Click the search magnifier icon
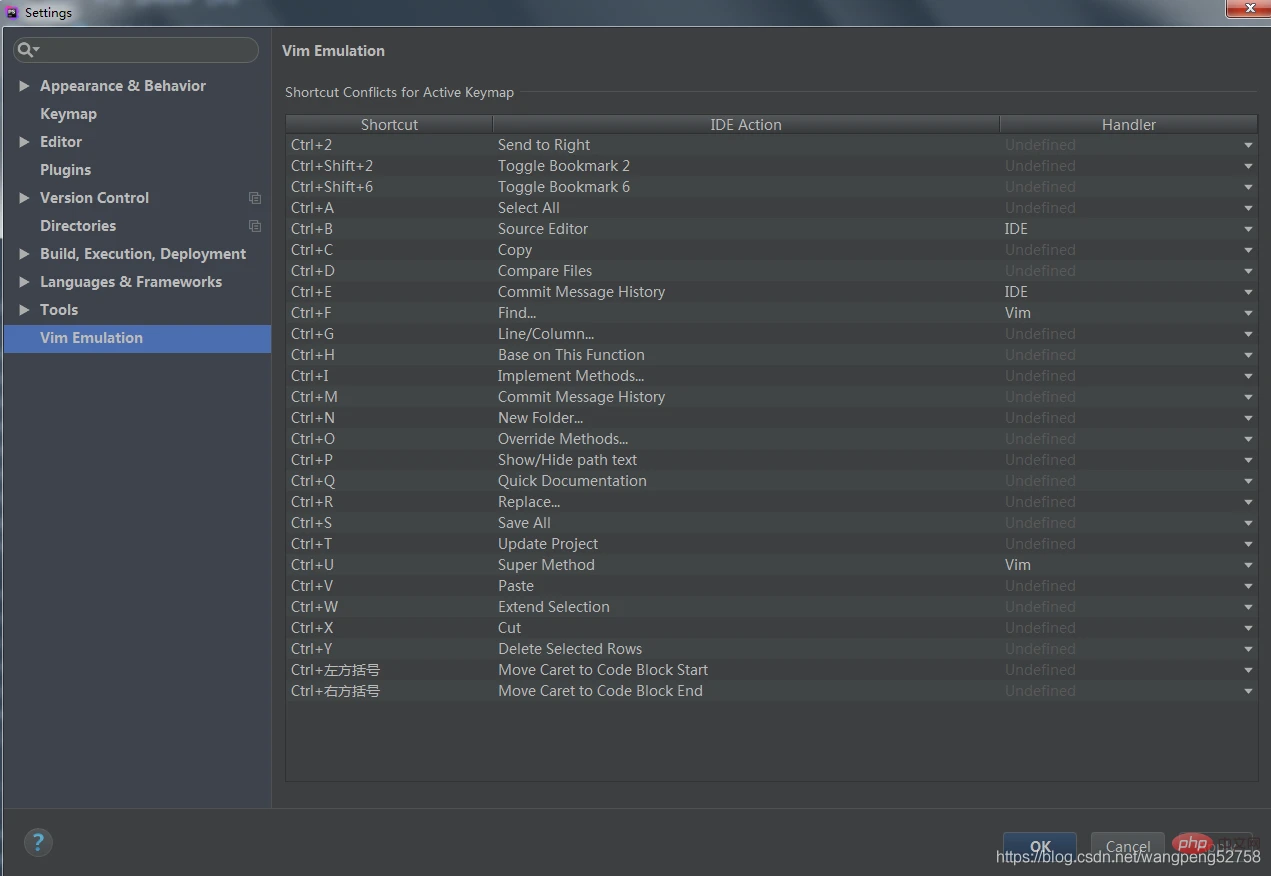The height and width of the screenshot is (876, 1271). (26, 50)
